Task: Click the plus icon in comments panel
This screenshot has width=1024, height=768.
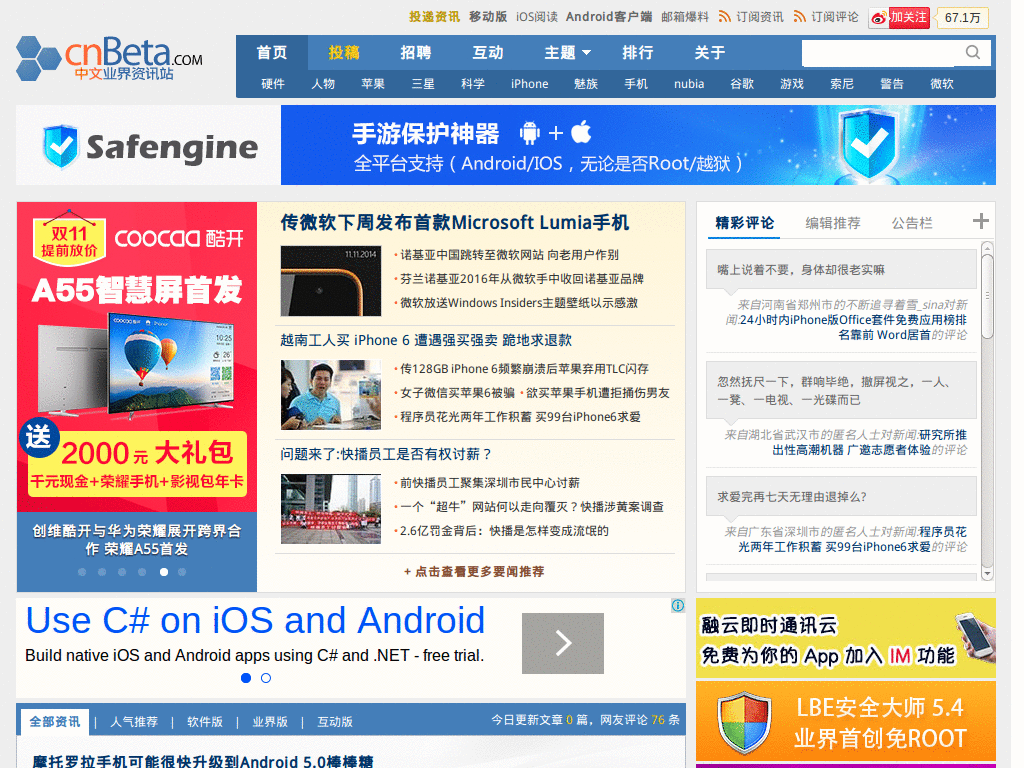Action: pyautogui.click(x=980, y=221)
